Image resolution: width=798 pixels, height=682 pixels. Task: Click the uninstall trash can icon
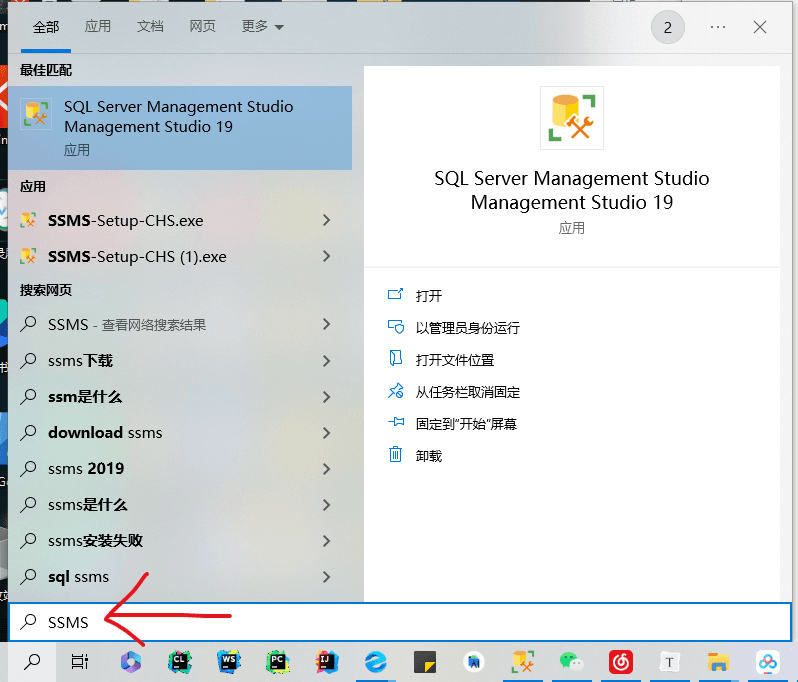point(395,454)
